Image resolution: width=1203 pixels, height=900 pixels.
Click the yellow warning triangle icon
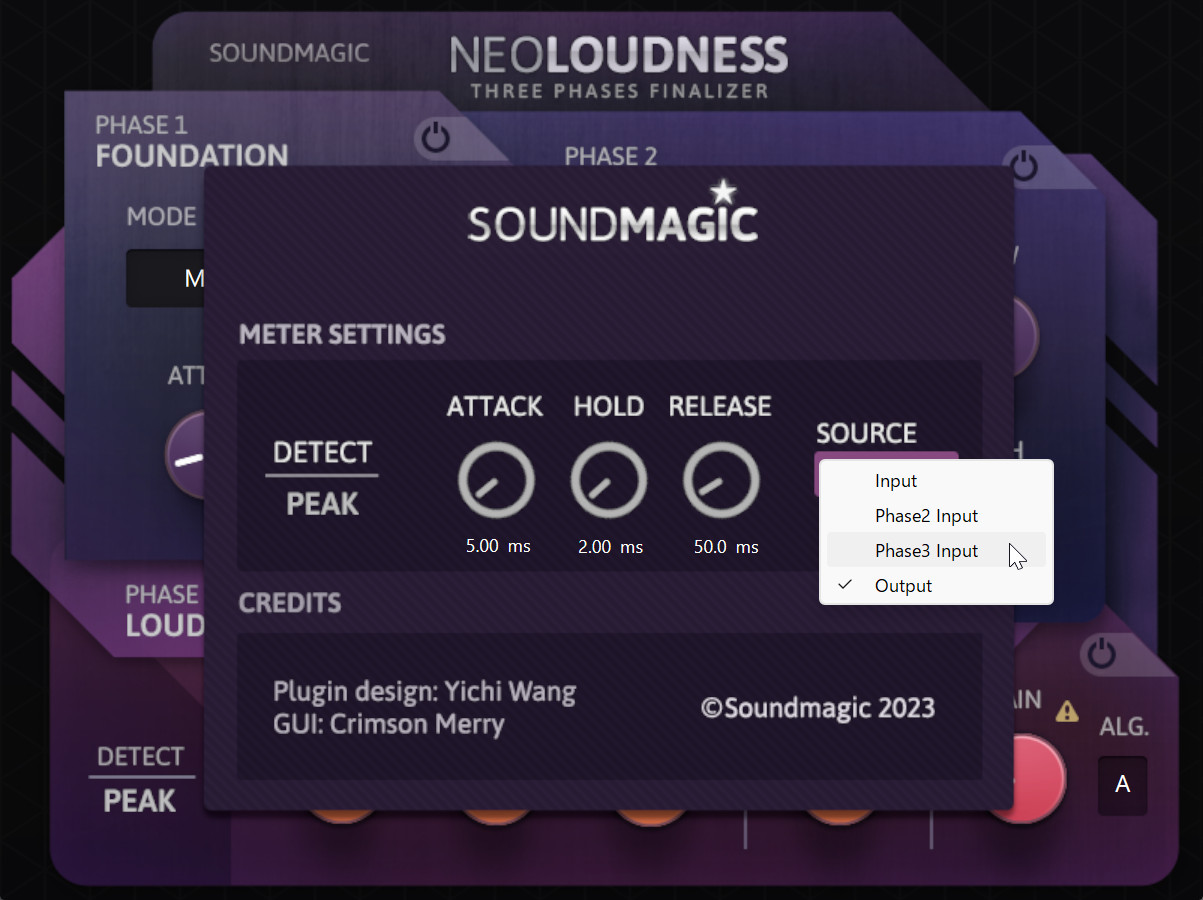click(1068, 711)
